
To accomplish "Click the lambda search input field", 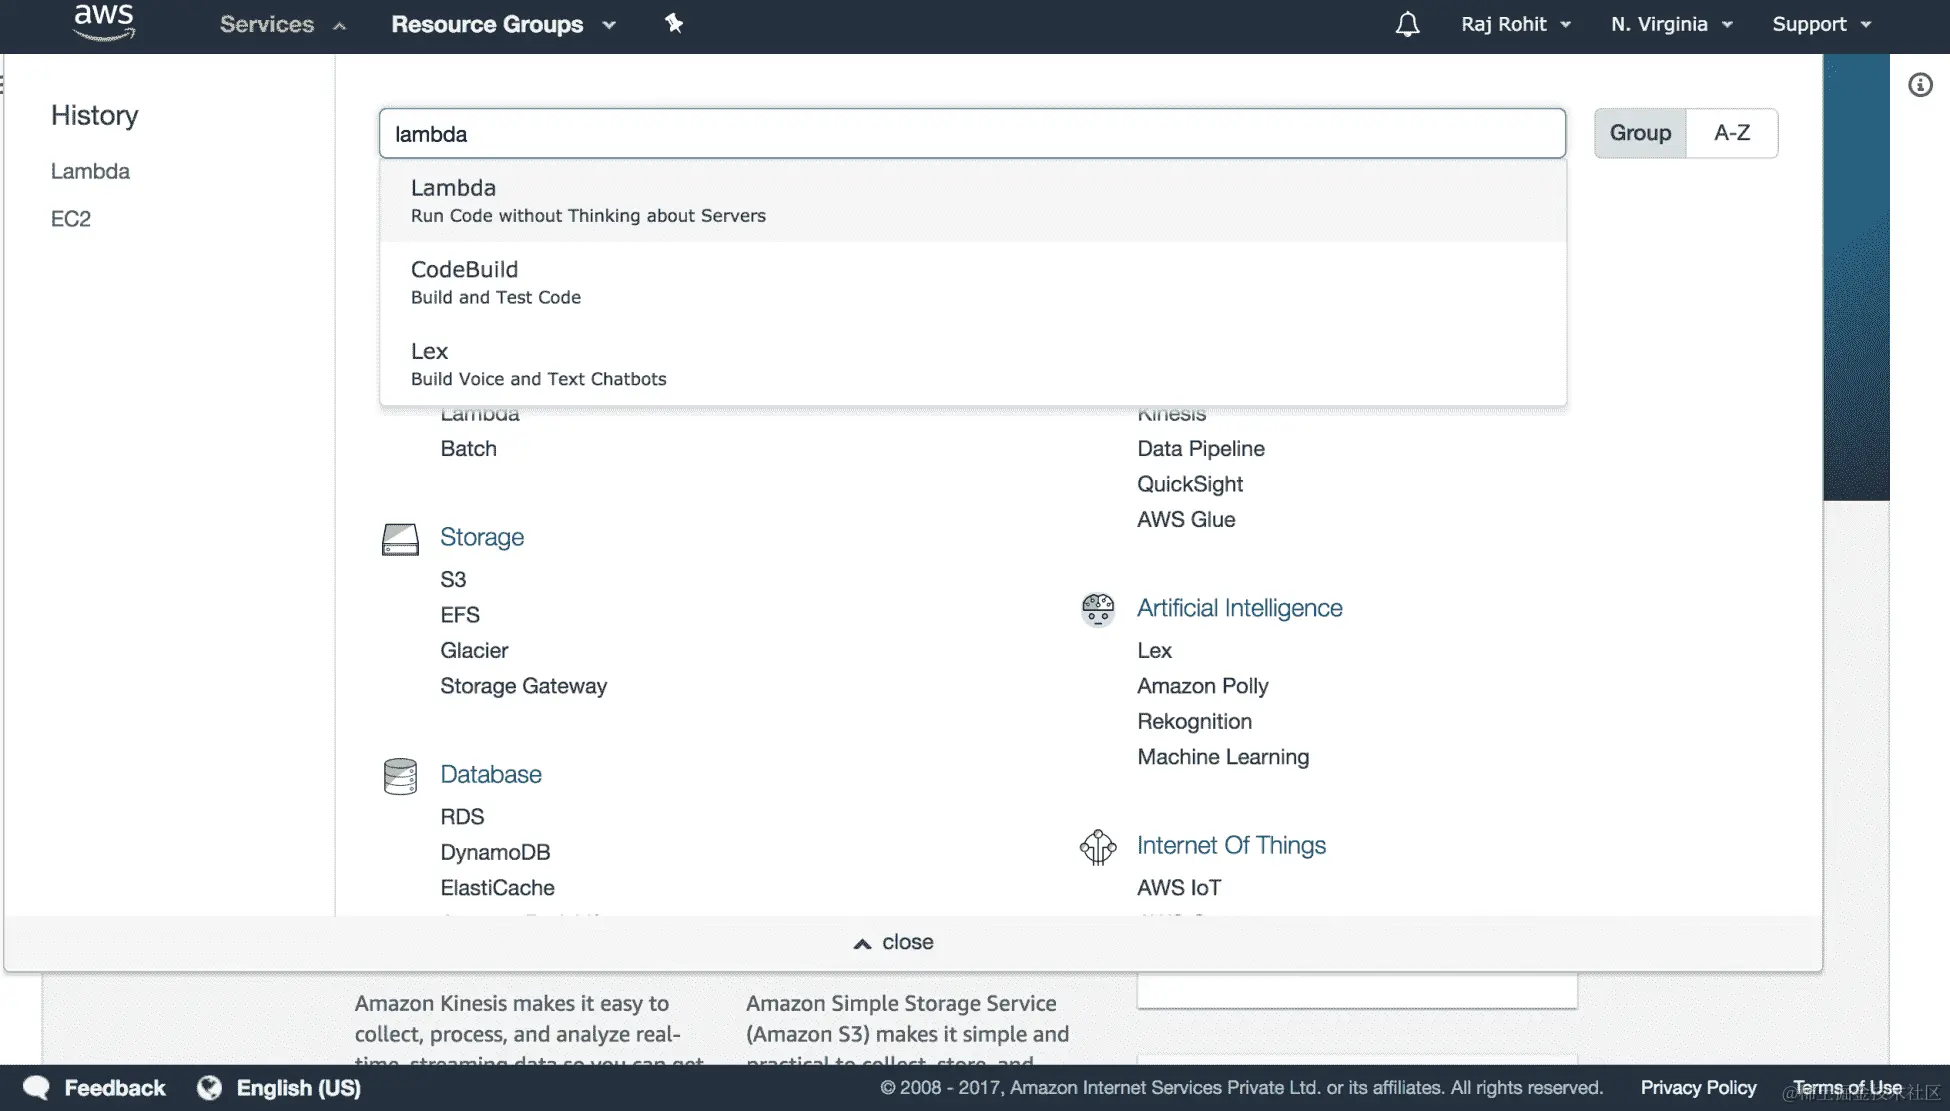I will [972, 134].
